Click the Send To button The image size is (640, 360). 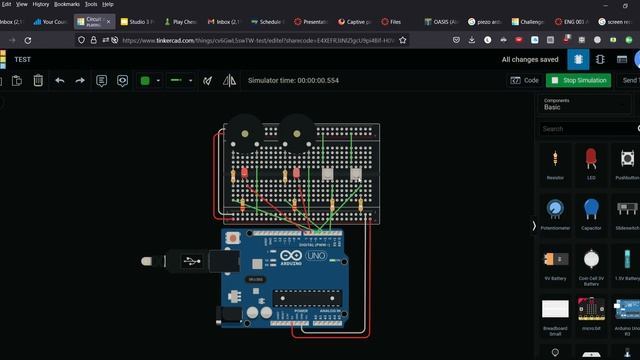point(629,80)
